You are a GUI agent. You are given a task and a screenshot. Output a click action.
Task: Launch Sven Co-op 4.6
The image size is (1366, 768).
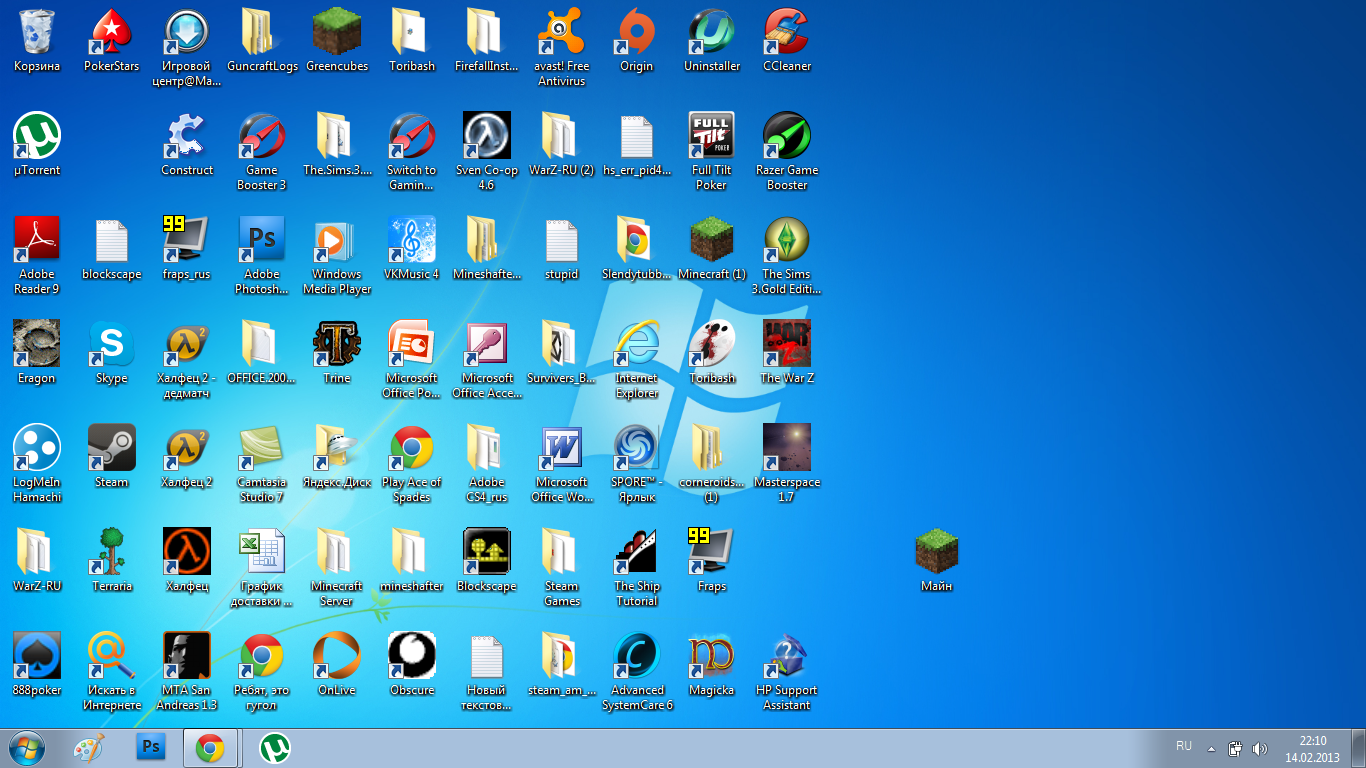487,136
